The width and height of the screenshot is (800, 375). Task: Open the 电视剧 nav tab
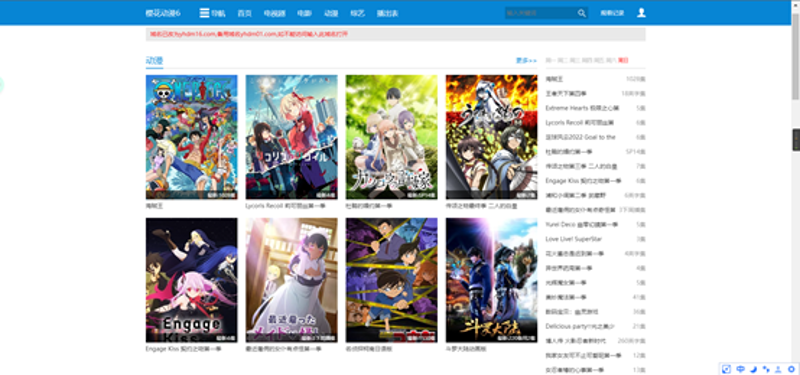coord(274,13)
